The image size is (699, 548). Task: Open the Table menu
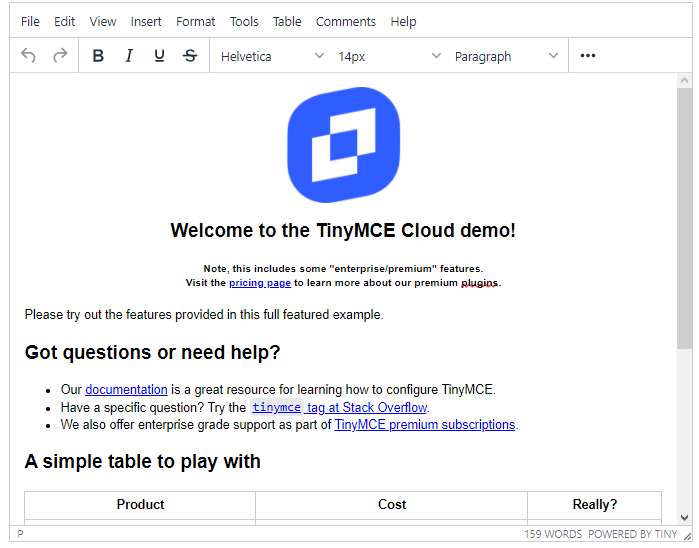pos(287,21)
